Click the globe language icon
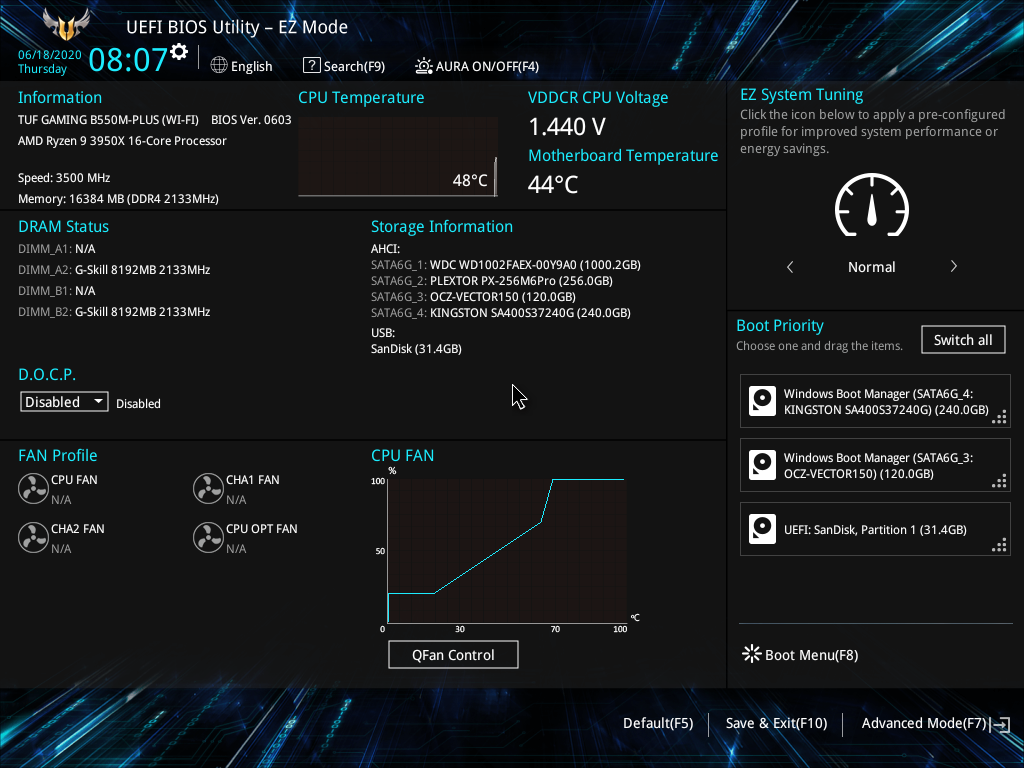Viewport: 1024px width, 768px height. coord(219,65)
